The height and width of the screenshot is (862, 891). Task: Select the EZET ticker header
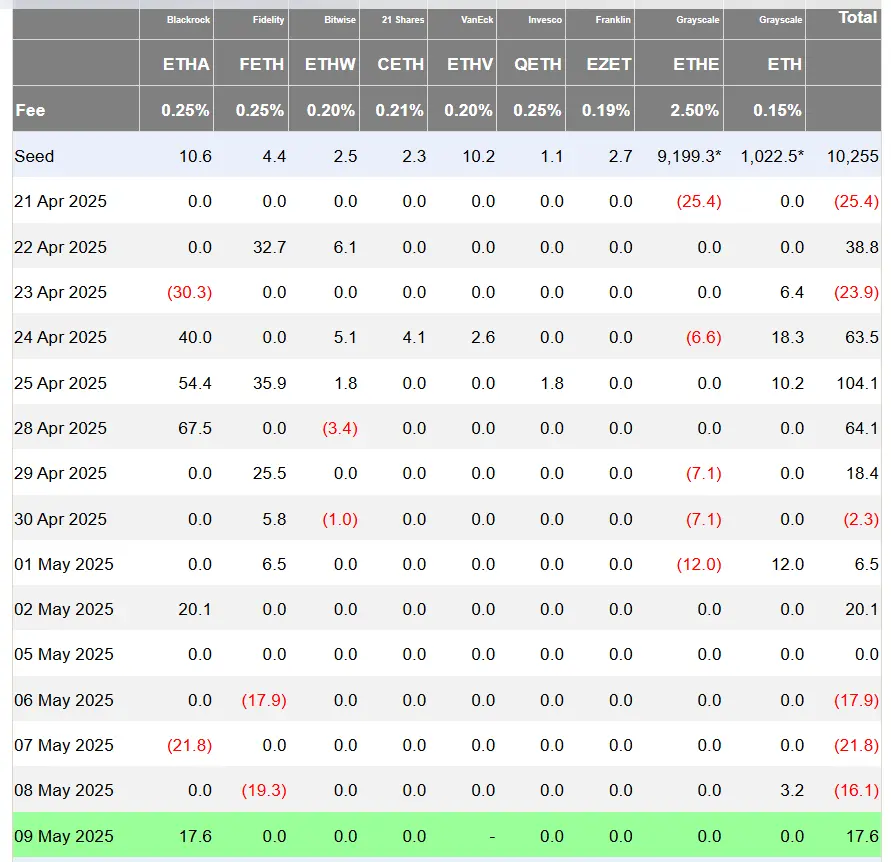coord(609,64)
